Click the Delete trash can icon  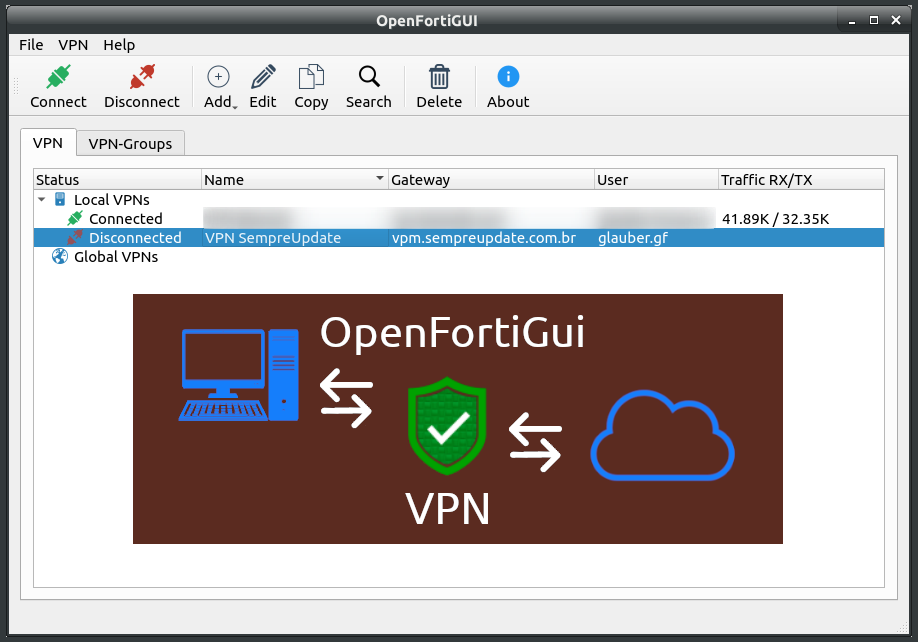click(439, 77)
